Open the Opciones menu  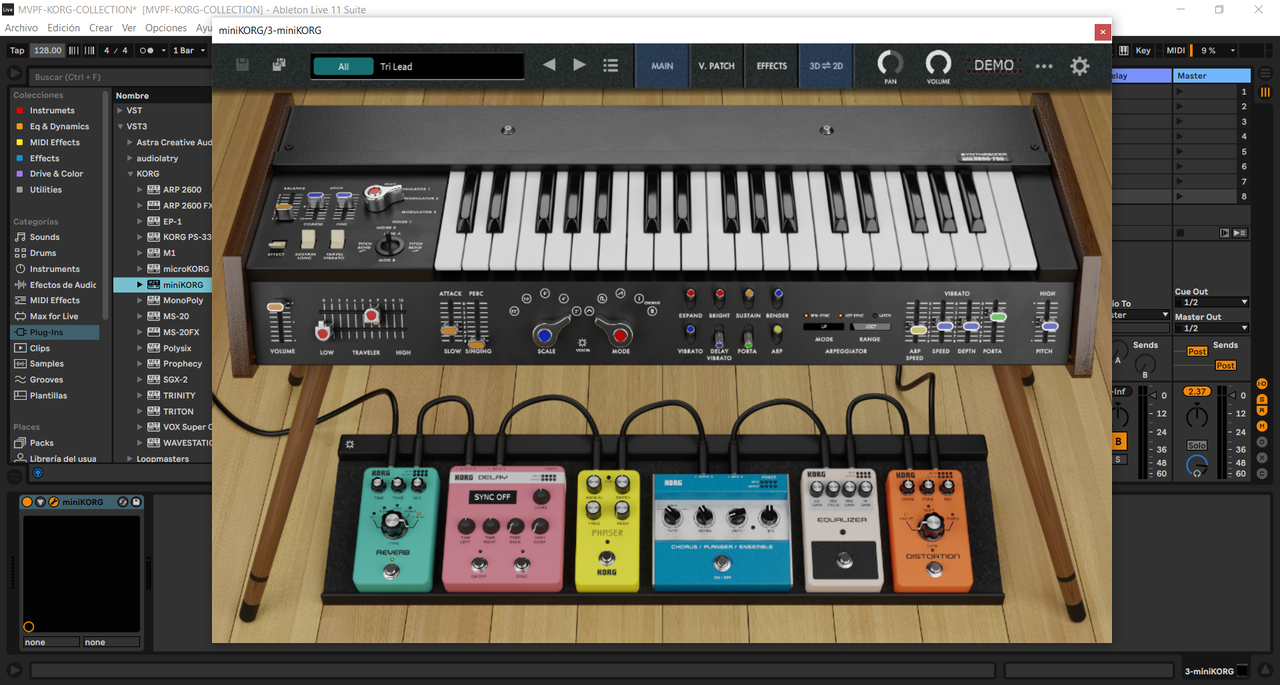pyautogui.click(x=166, y=28)
